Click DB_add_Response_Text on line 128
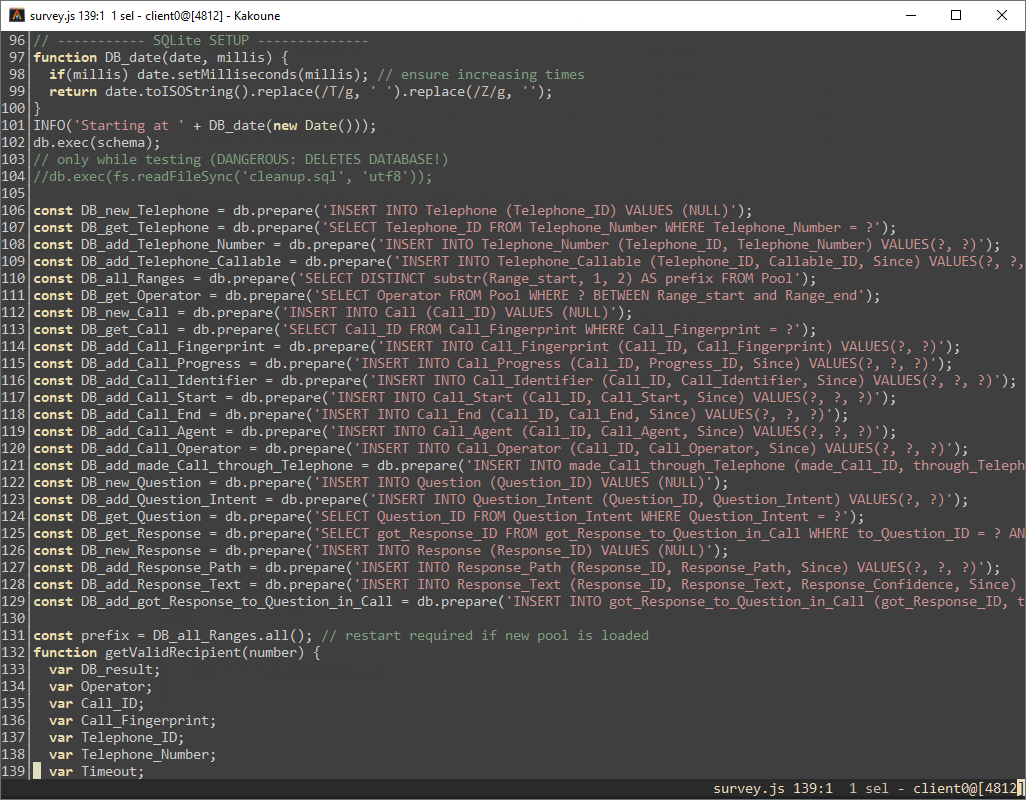 (x=161, y=585)
